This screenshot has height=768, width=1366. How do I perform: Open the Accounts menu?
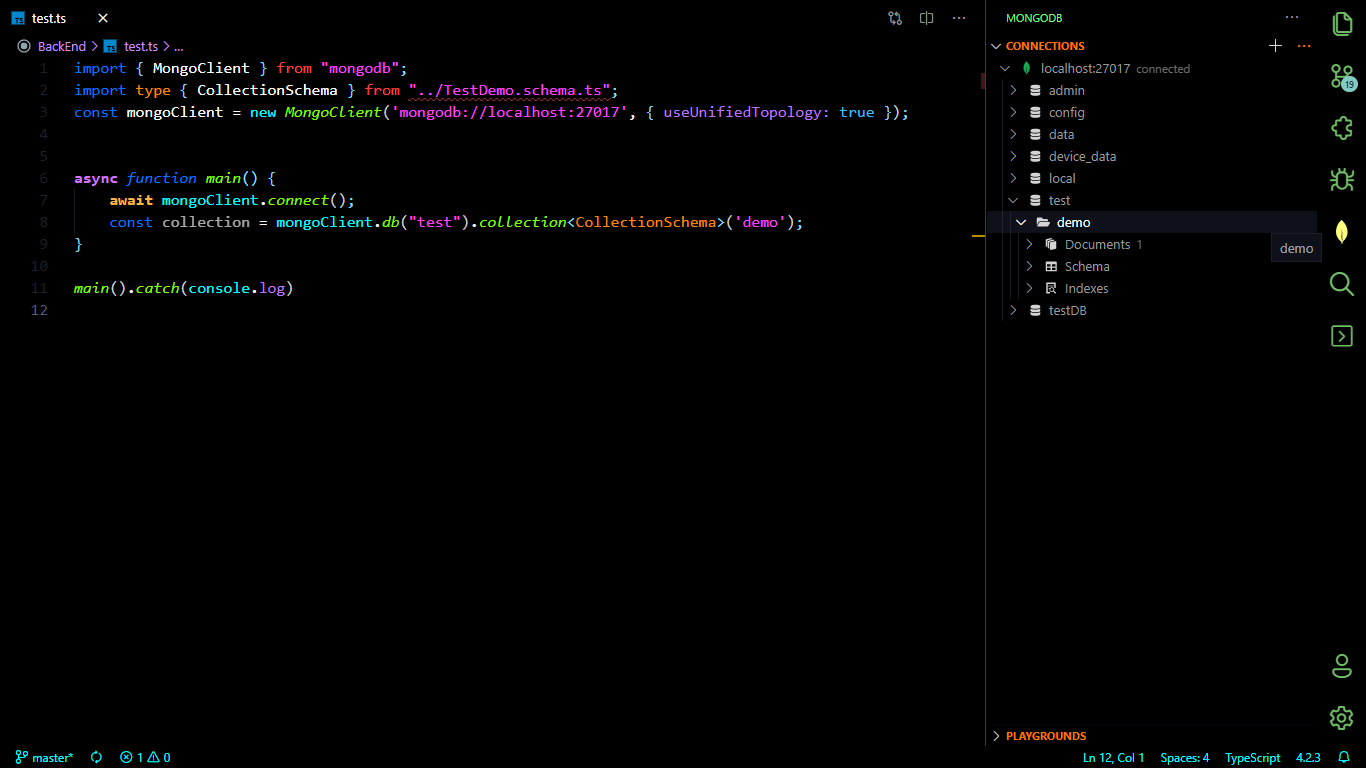click(1342, 666)
